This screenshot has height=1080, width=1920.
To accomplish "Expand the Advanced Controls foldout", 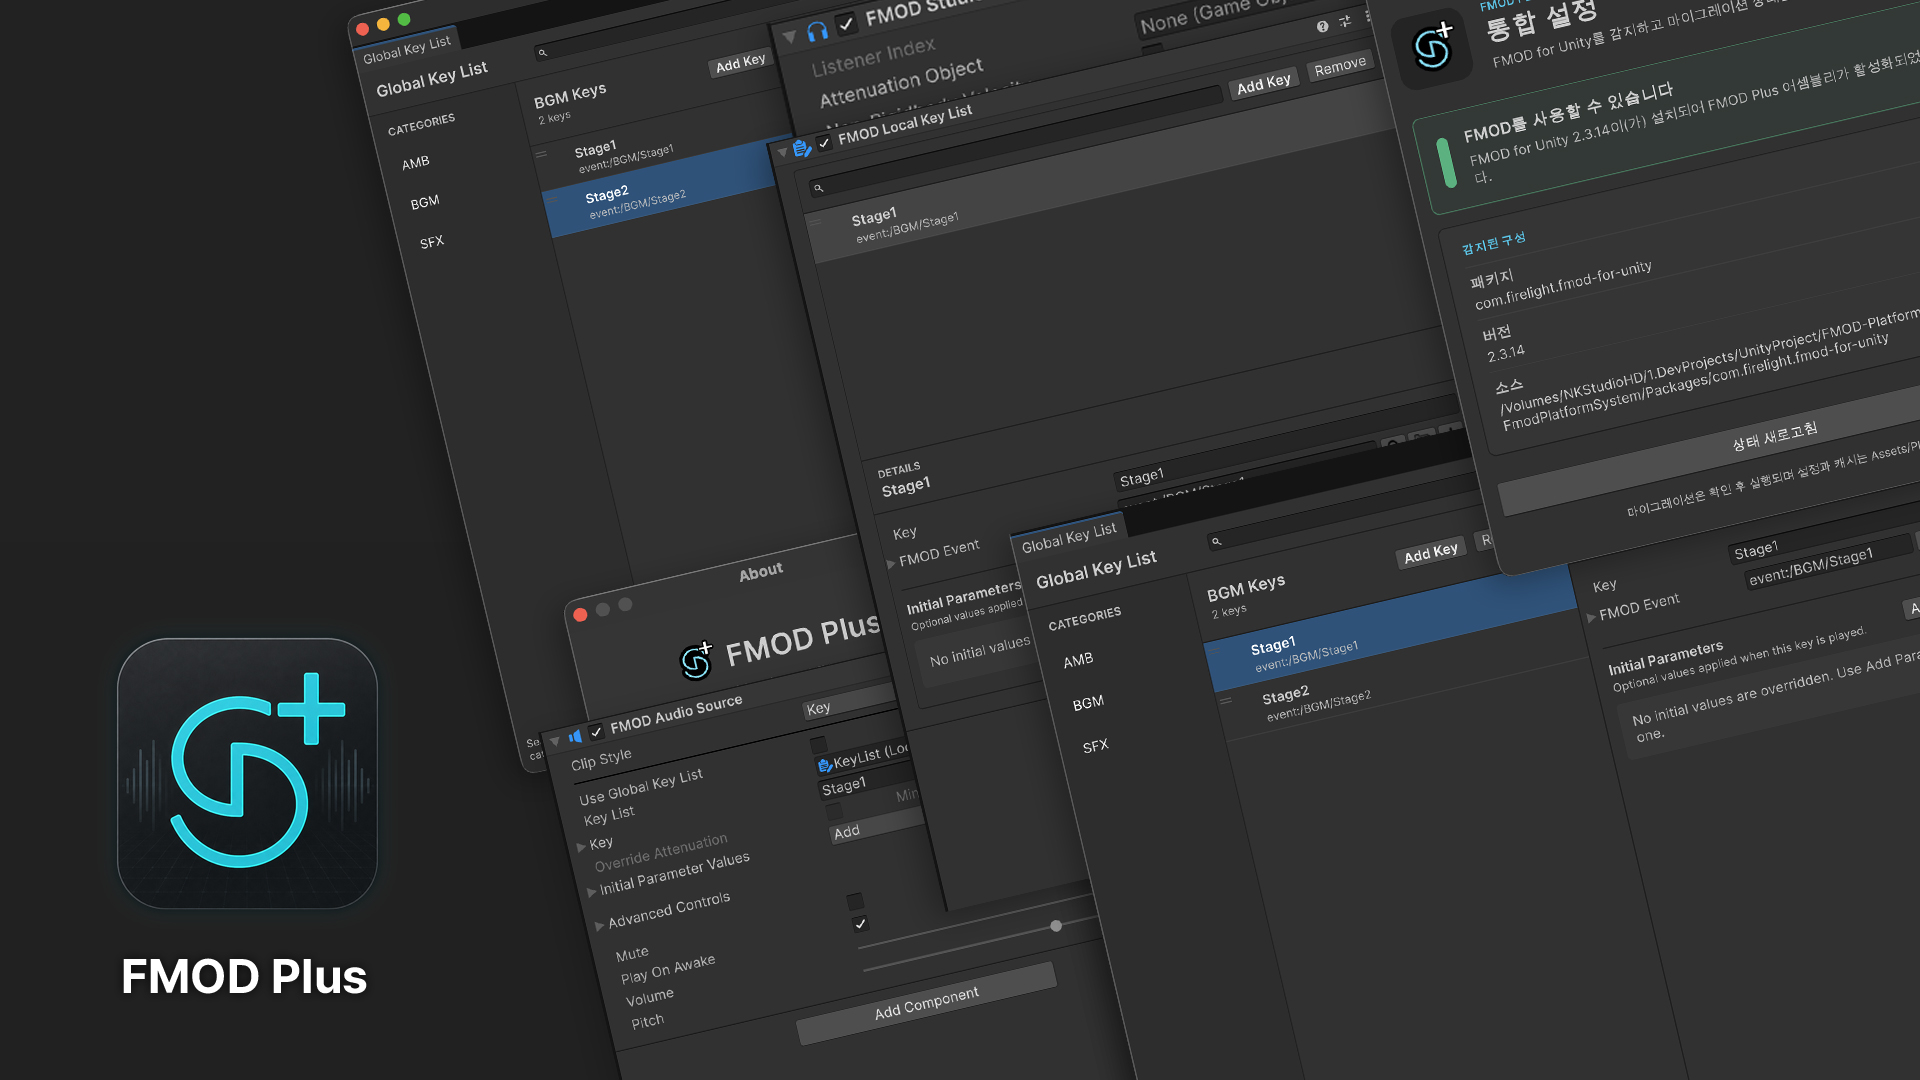I will [599, 926].
